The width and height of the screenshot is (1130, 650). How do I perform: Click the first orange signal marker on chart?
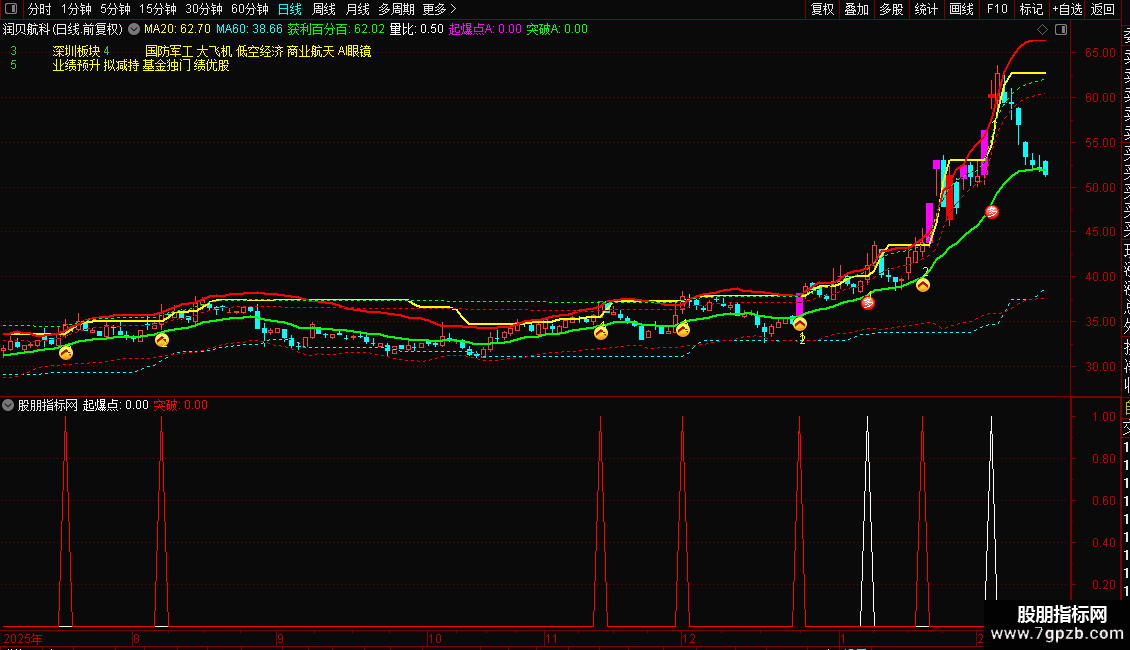(66, 352)
